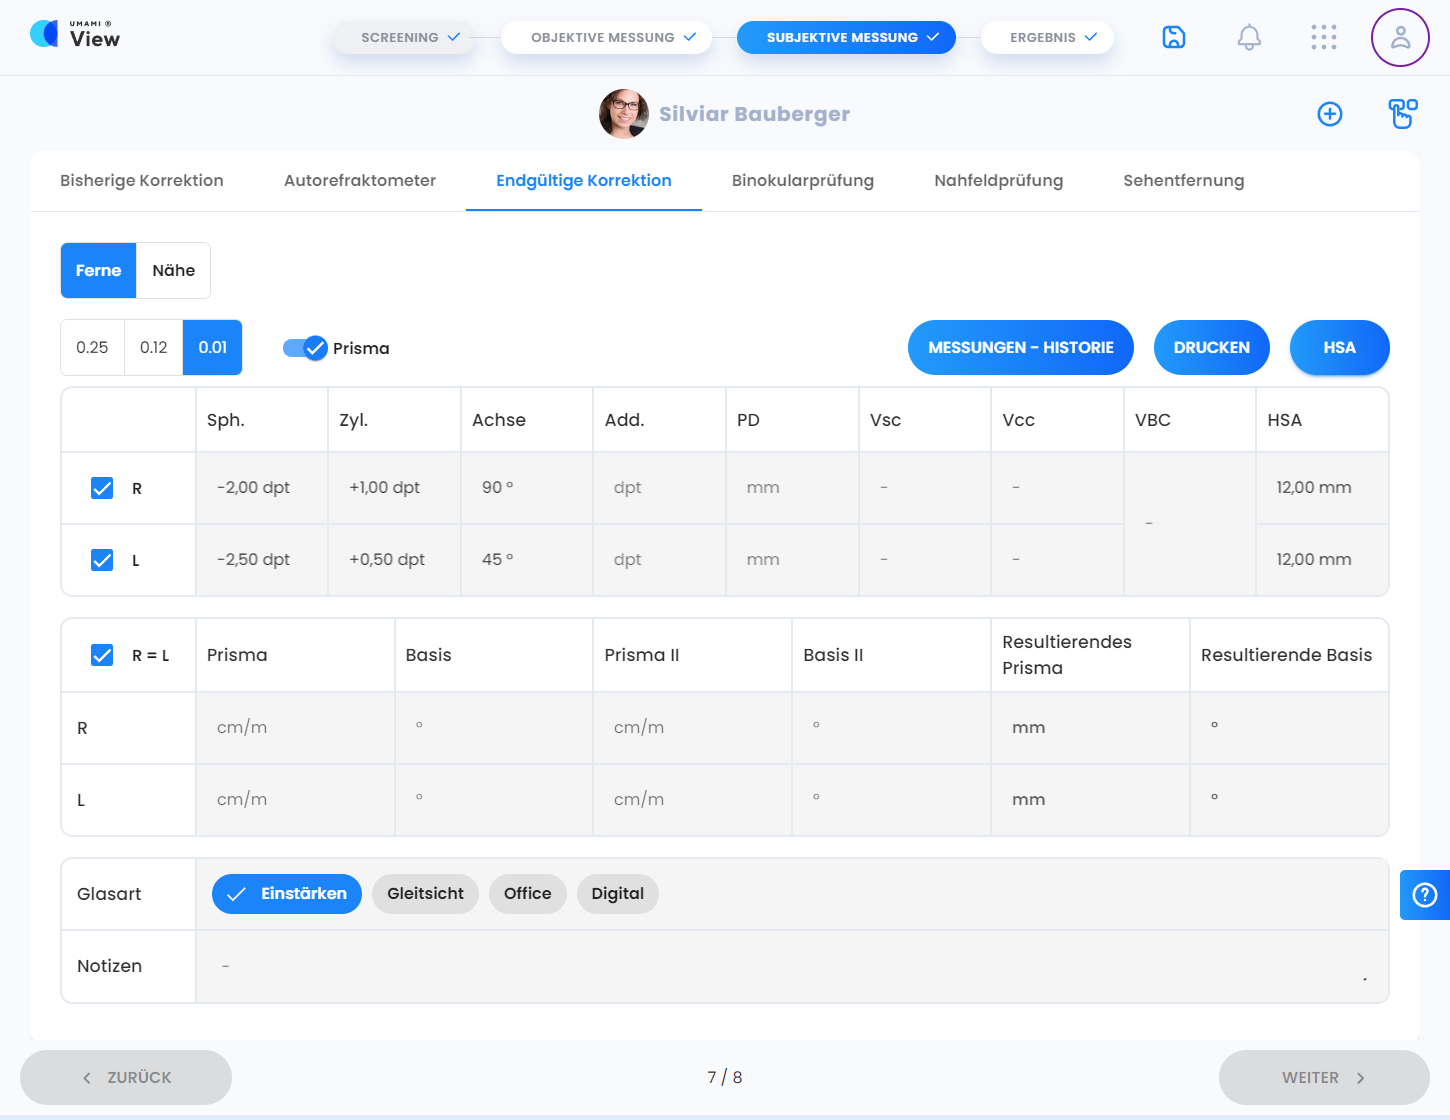Open the user profile icon
The image size is (1450, 1120).
pos(1399,38)
